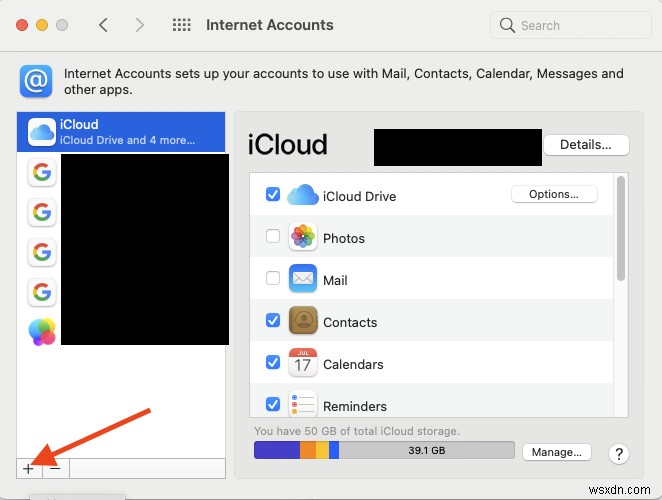Click the Contacts app icon
Viewport: 662px width, 500px height.
click(303, 320)
